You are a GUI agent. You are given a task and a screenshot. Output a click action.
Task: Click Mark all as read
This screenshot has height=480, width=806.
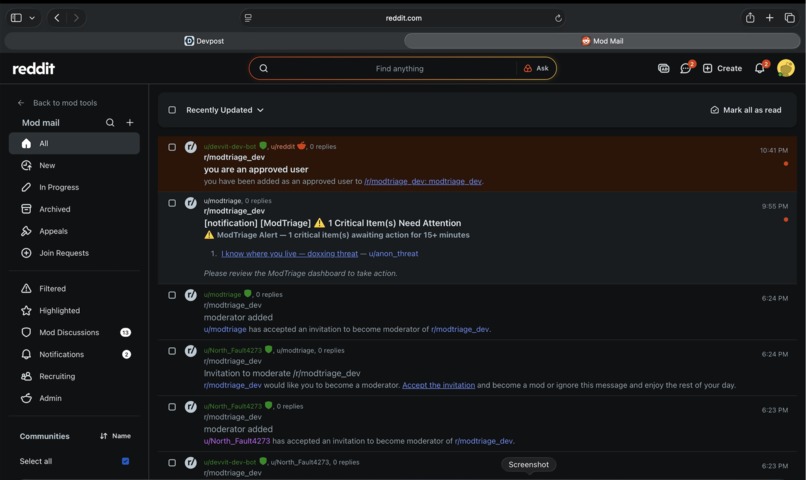coord(746,110)
